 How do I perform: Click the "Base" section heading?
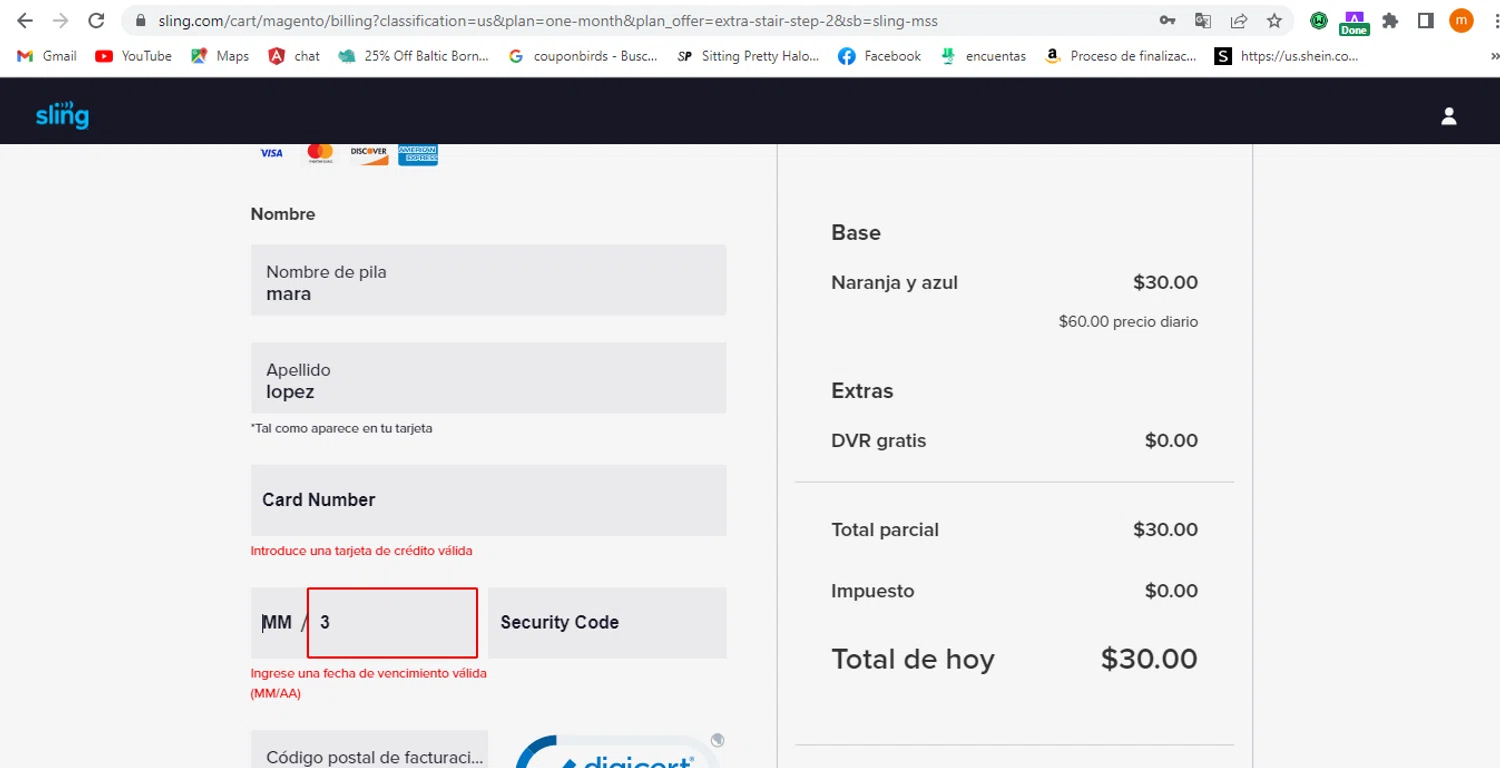(x=856, y=233)
